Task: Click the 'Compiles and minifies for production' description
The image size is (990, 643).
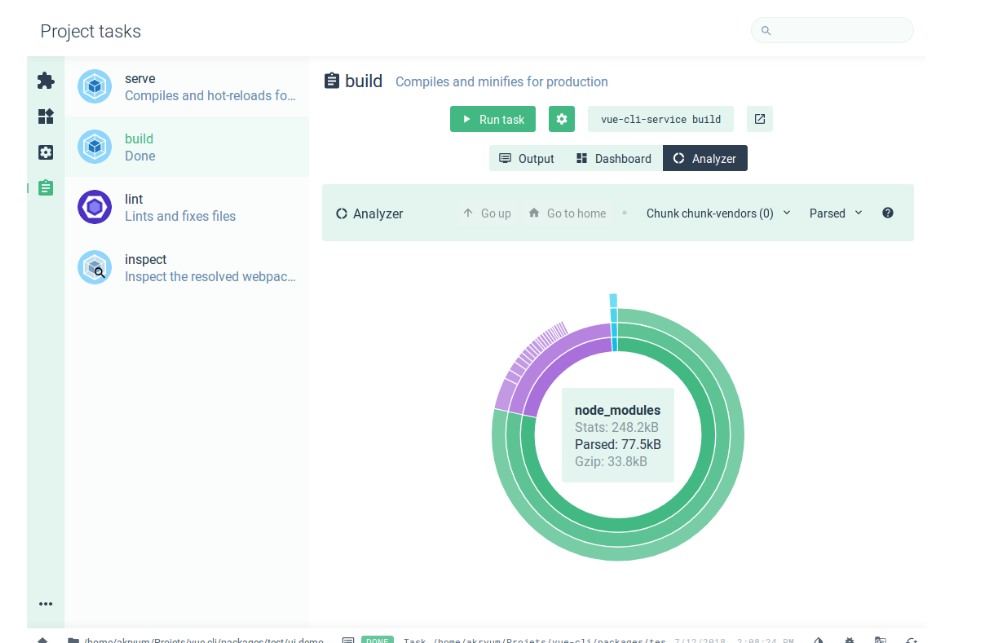Action: click(x=501, y=81)
